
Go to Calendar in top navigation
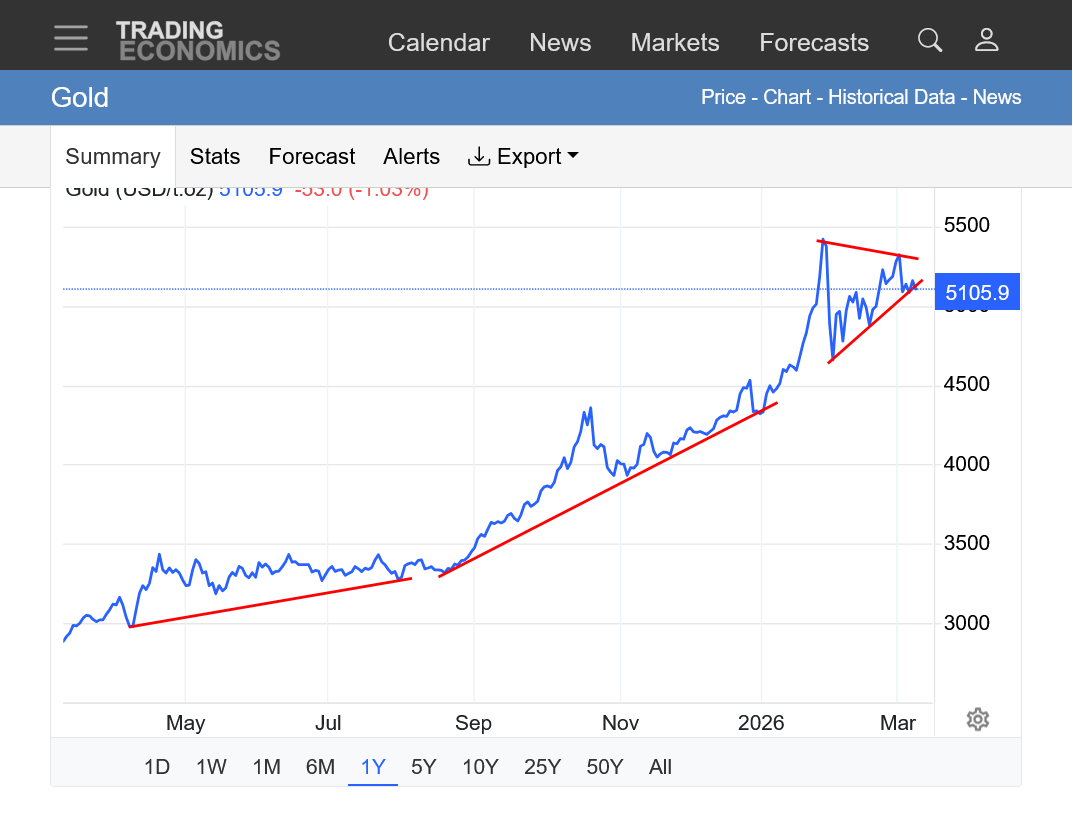tap(439, 43)
